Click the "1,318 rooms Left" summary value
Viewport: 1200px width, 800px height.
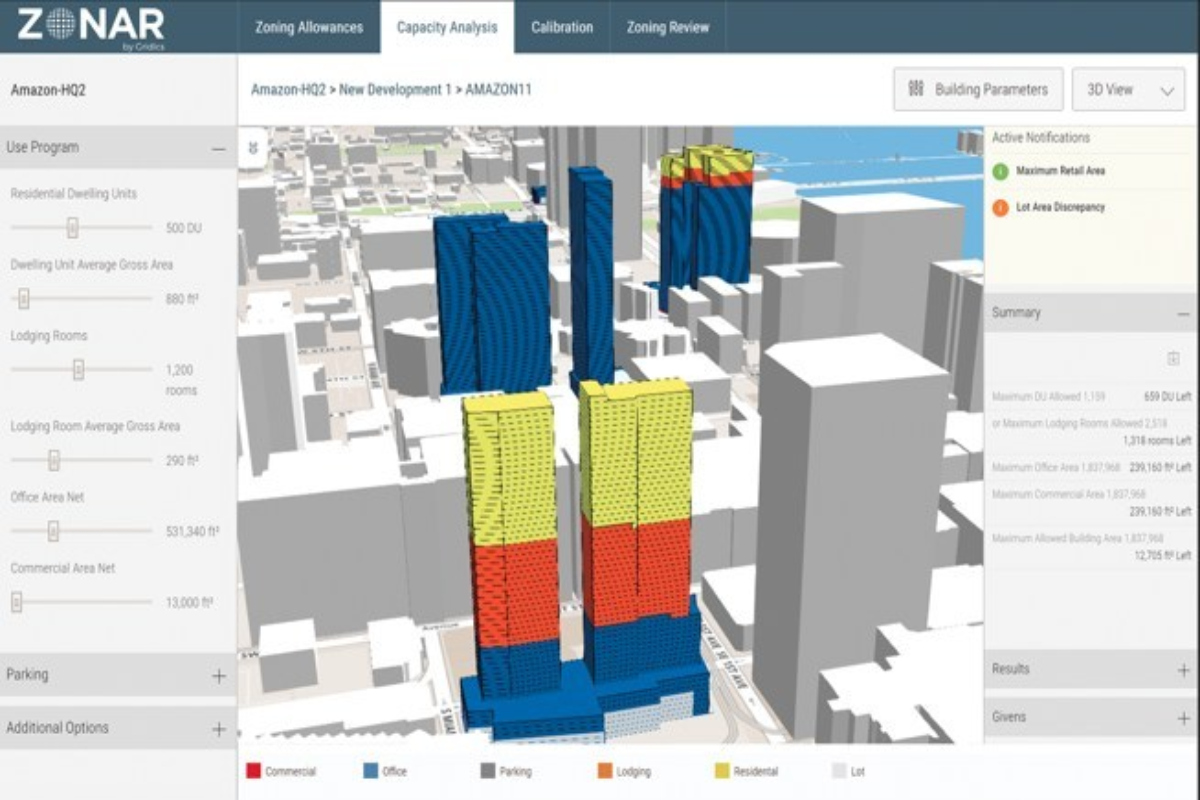tap(1156, 440)
